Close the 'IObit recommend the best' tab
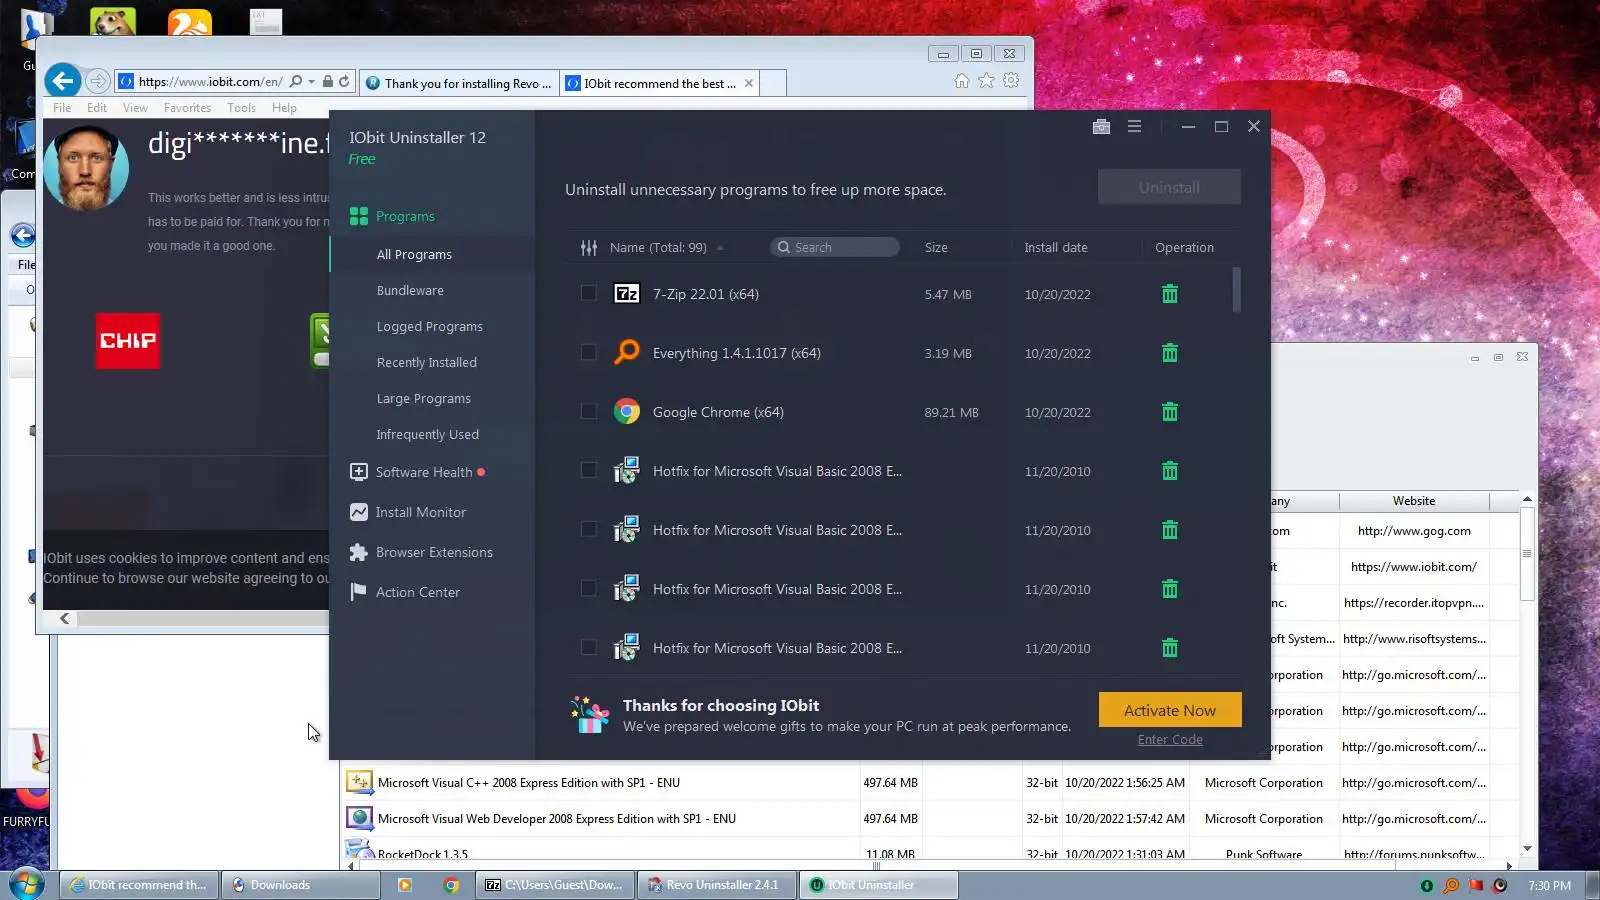 [749, 83]
